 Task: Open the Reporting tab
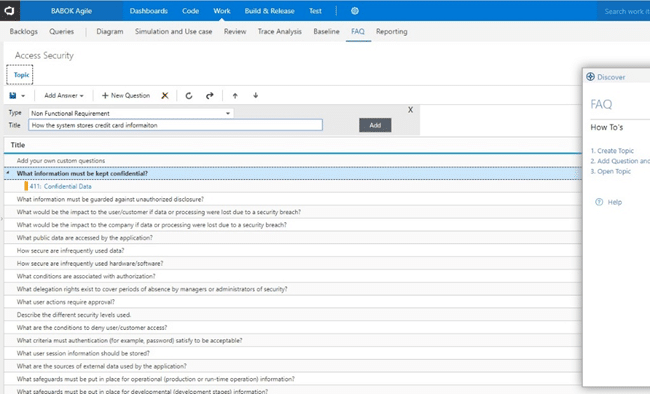pos(391,32)
